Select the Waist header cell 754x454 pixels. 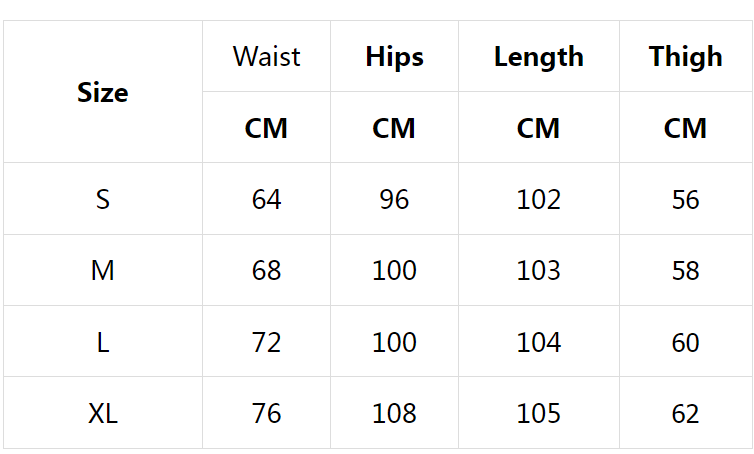[x=266, y=57]
